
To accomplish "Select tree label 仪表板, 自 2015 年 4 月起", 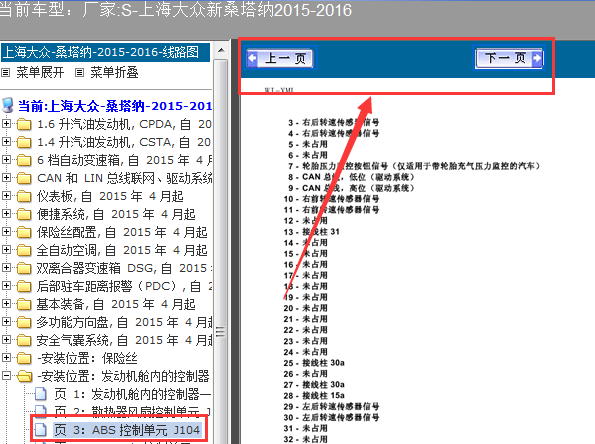I will click(110, 196).
